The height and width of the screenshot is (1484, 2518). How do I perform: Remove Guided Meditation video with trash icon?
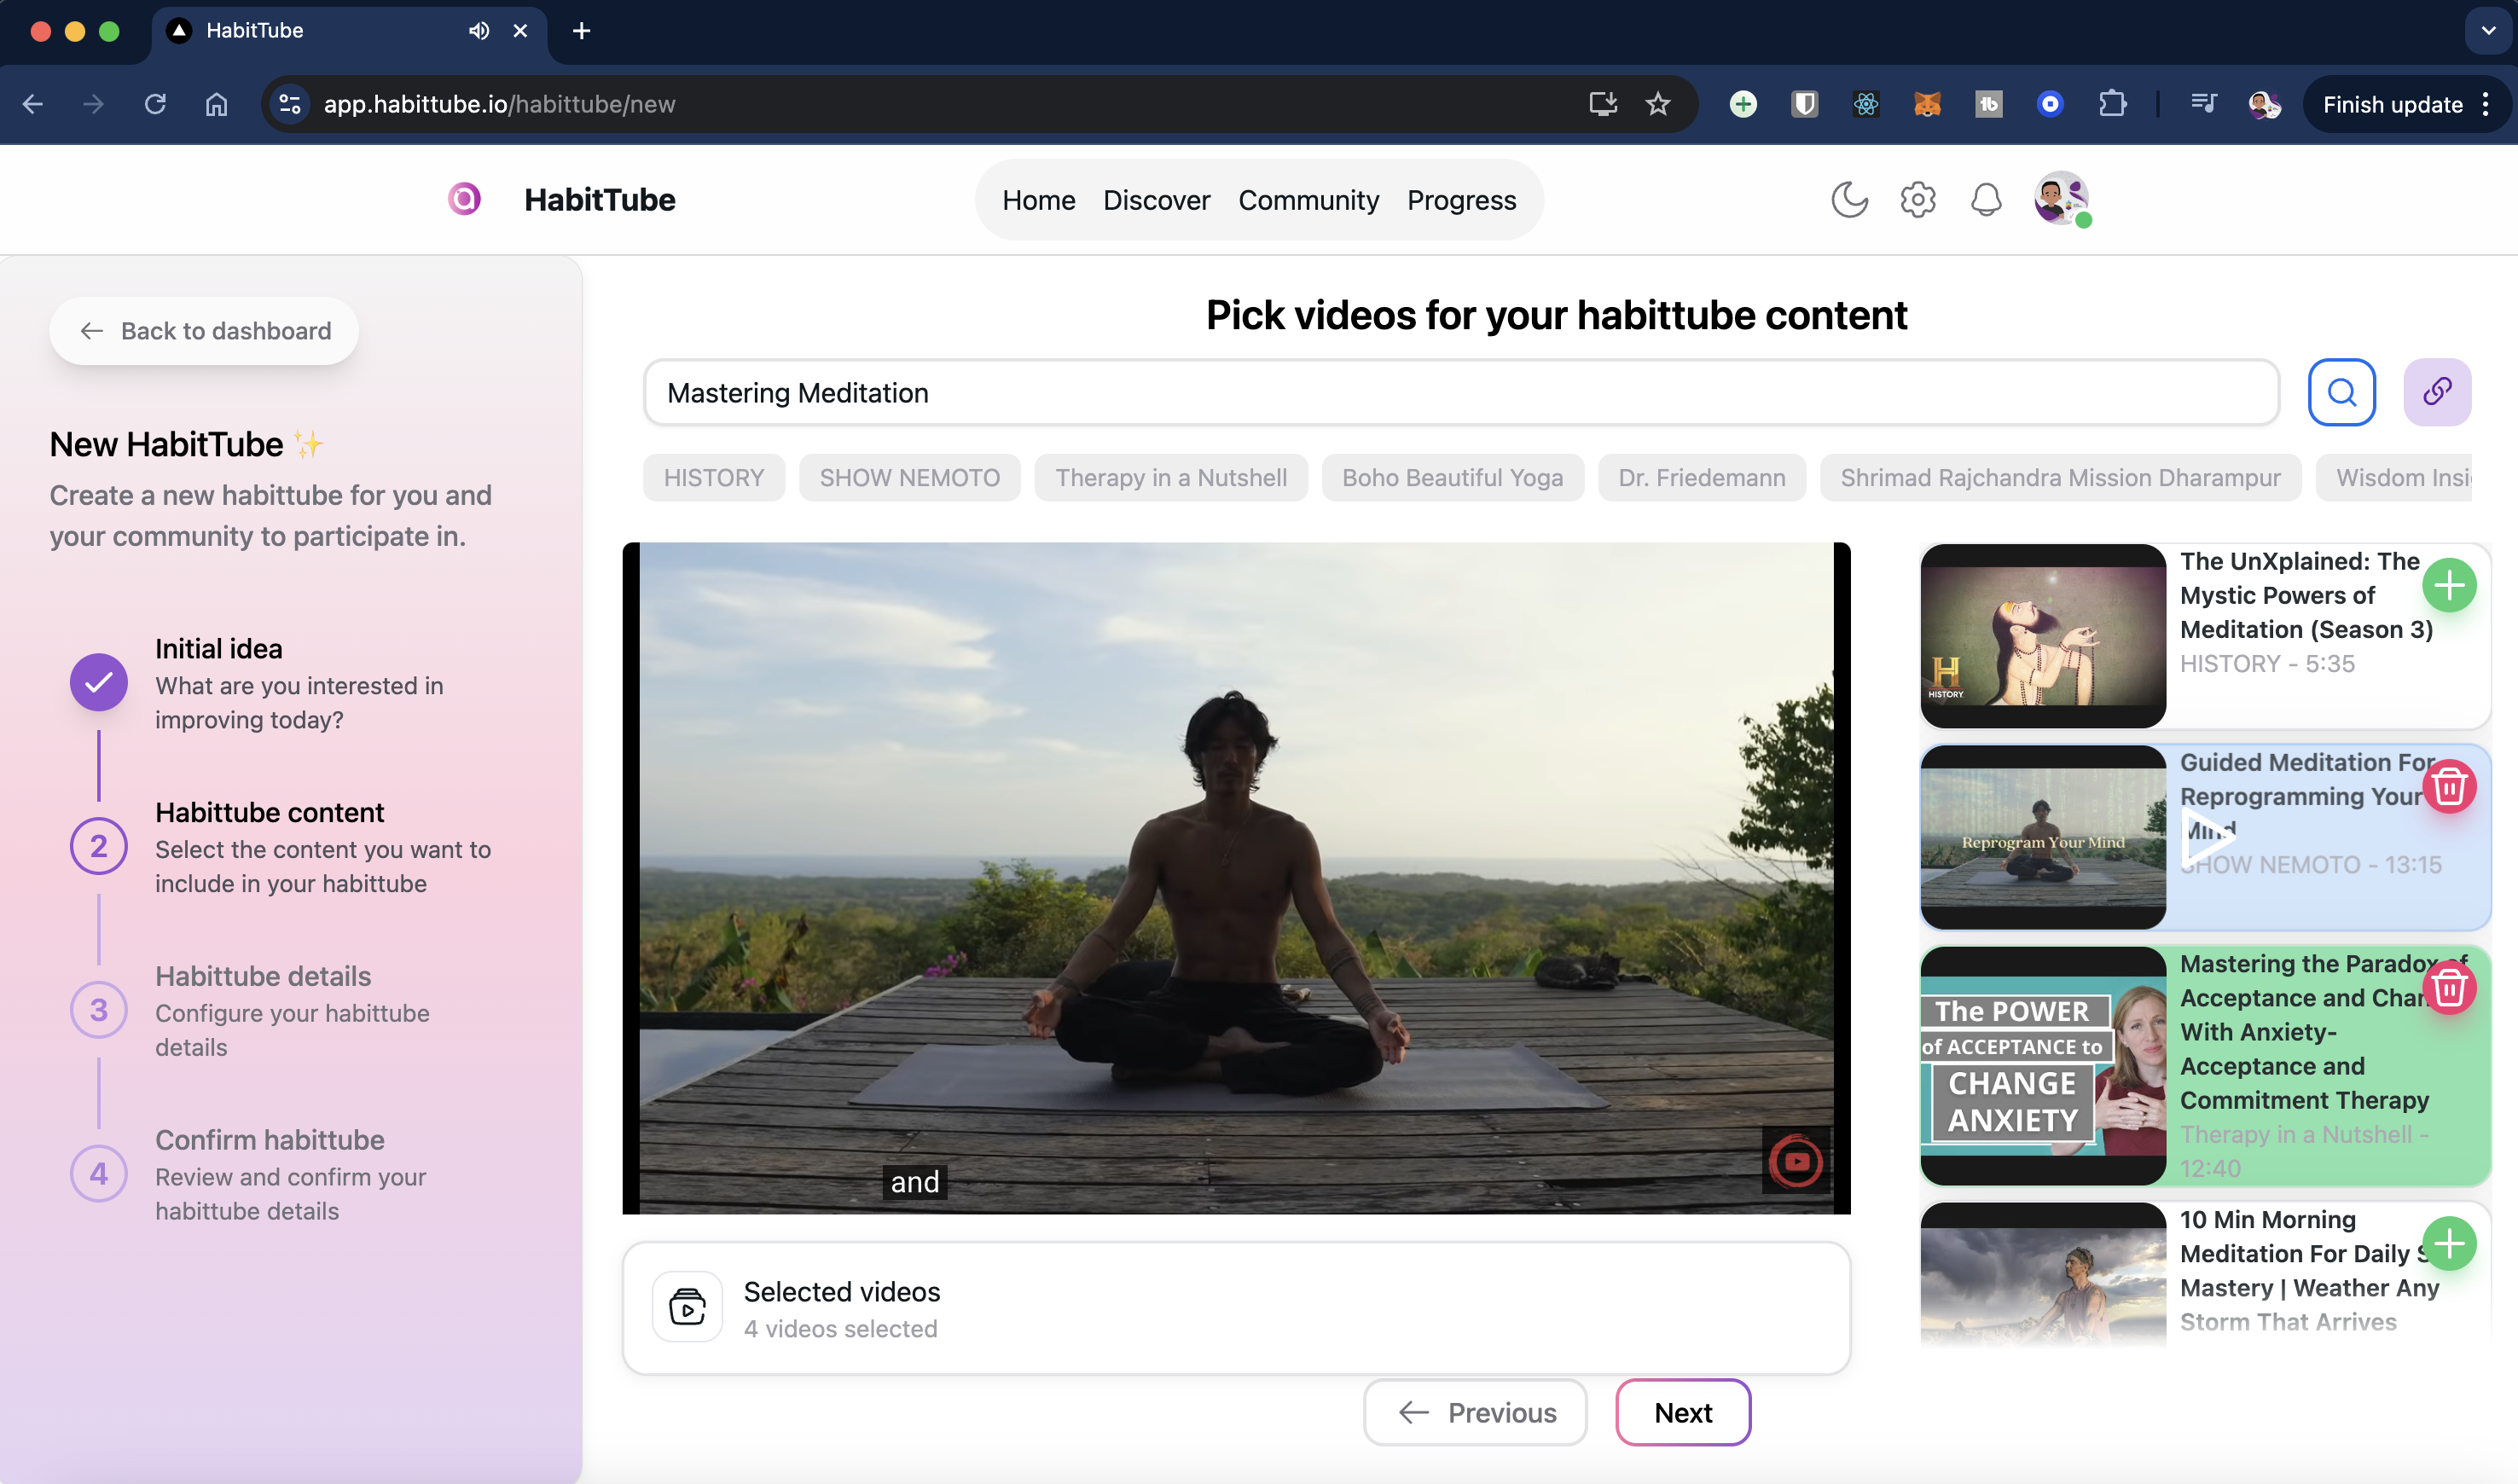click(x=2448, y=787)
